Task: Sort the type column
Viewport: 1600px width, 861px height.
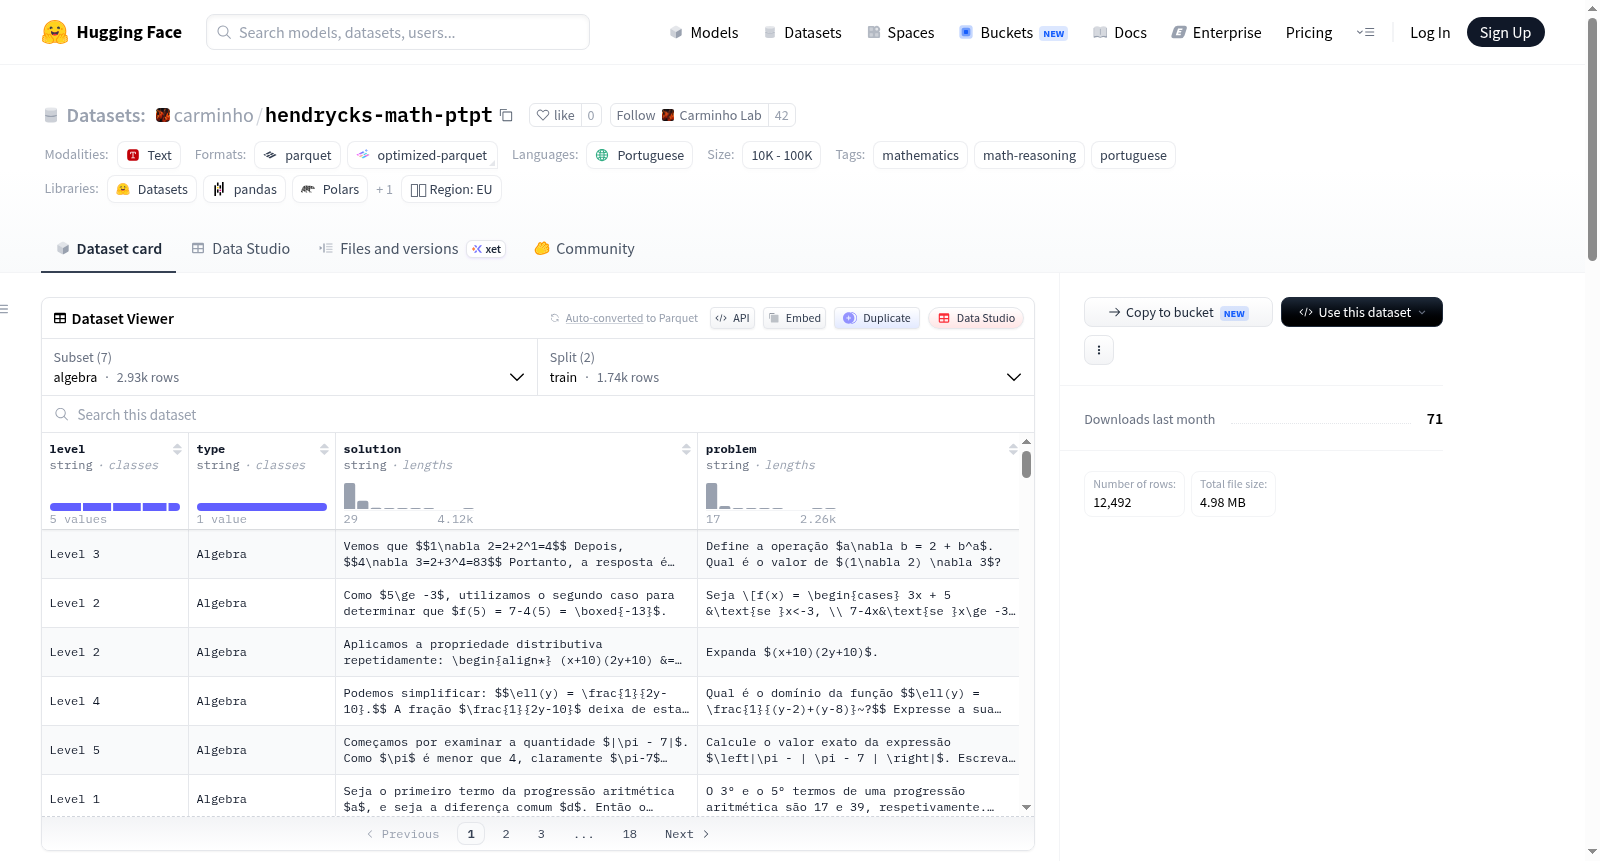Action: tap(324, 449)
